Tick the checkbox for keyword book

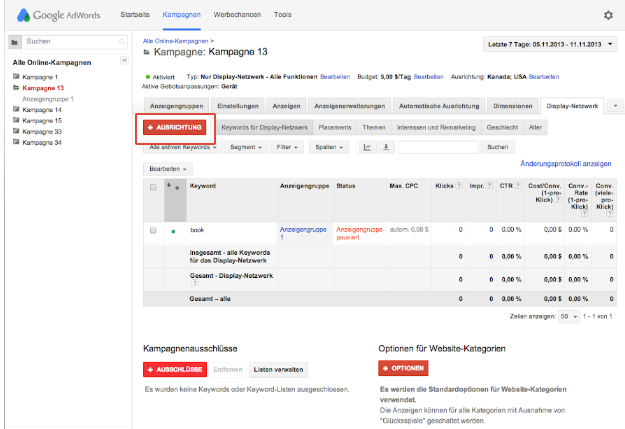pyautogui.click(x=153, y=230)
